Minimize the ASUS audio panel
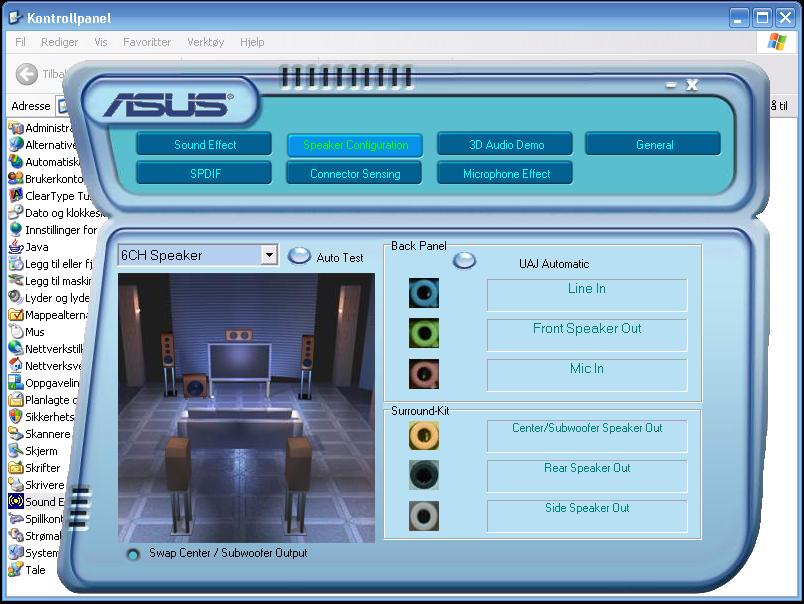 [x=671, y=85]
